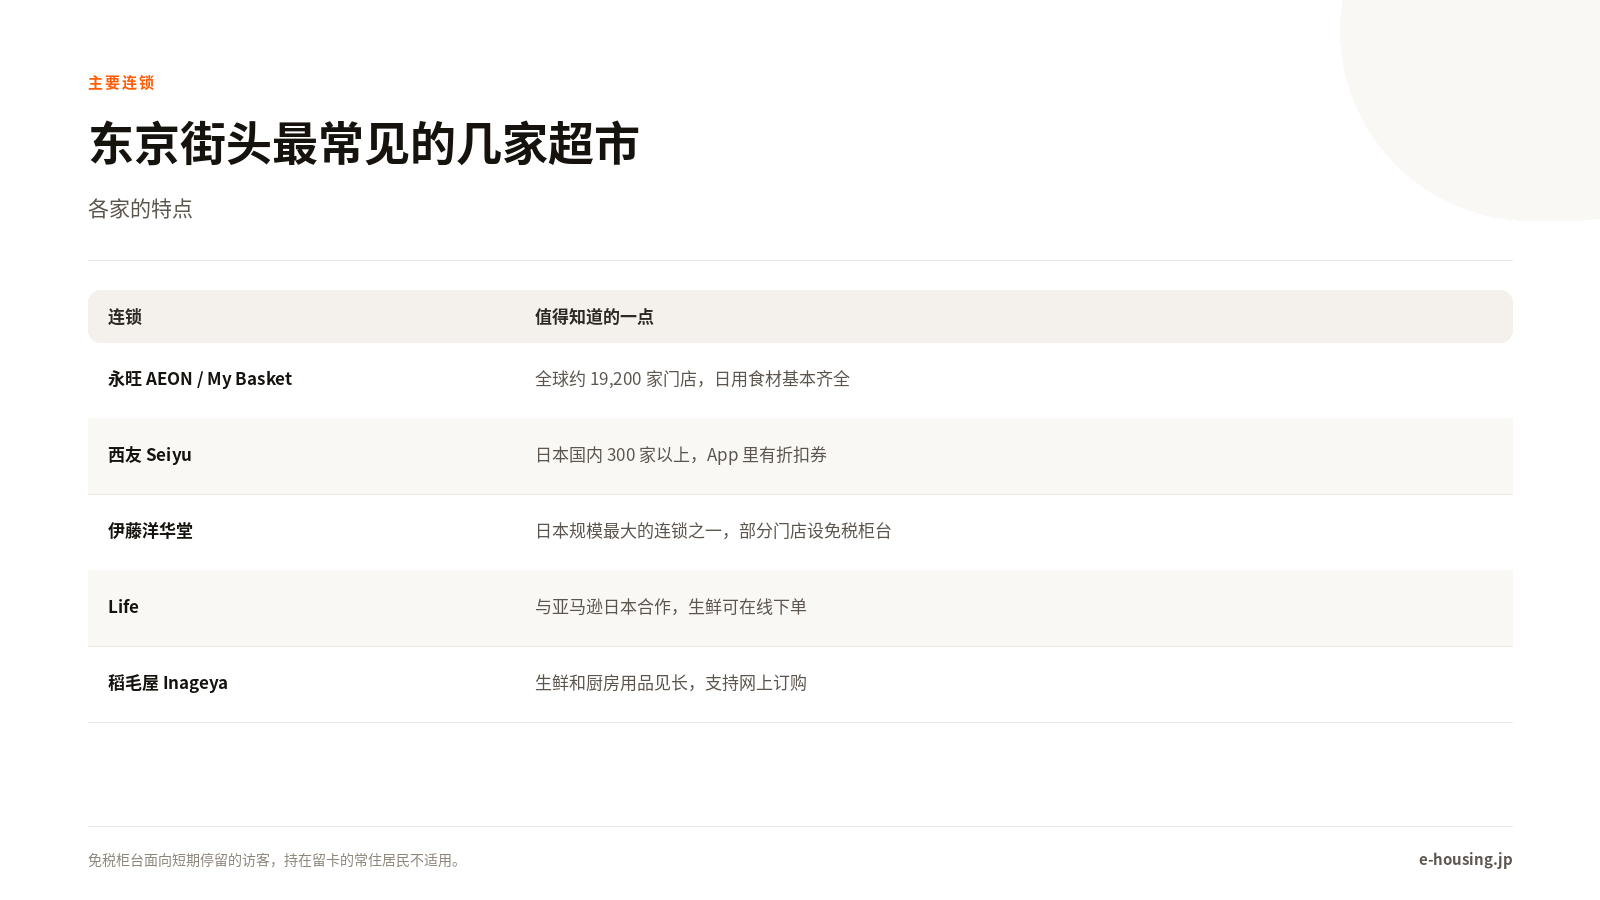
Task: Click the text 全球约 19,200 家门店，日用食材基本齐全
Action: pyautogui.click(x=692, y=379)
